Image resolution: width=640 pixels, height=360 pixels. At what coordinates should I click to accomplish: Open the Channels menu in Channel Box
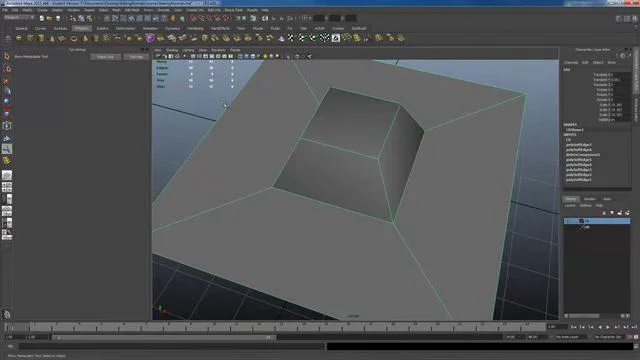571,62
